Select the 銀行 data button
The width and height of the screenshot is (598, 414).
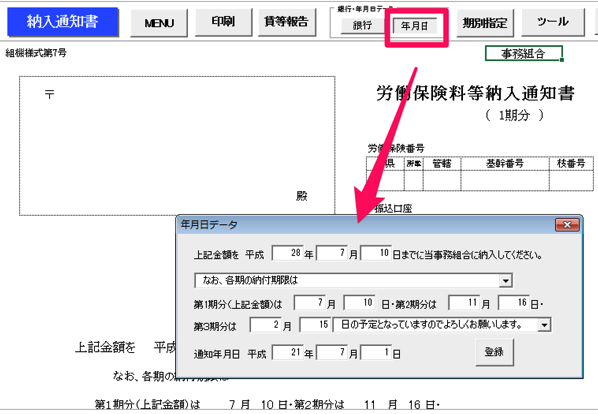point(362,26)
